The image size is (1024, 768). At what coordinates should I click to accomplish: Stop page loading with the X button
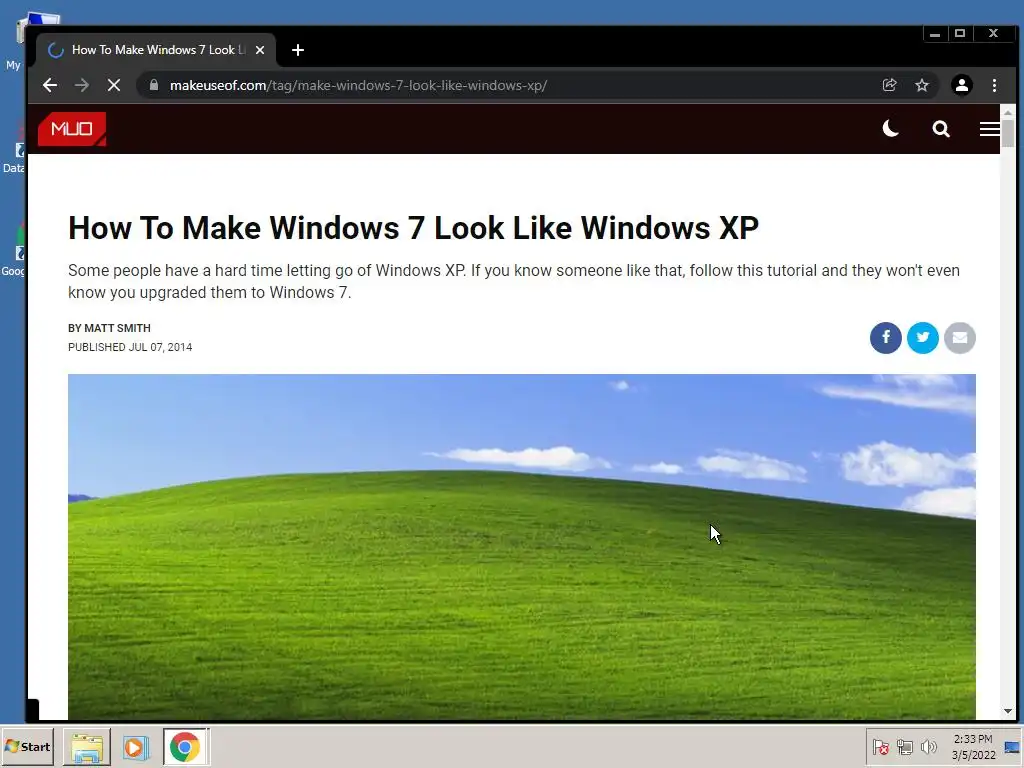click(114, 85)
